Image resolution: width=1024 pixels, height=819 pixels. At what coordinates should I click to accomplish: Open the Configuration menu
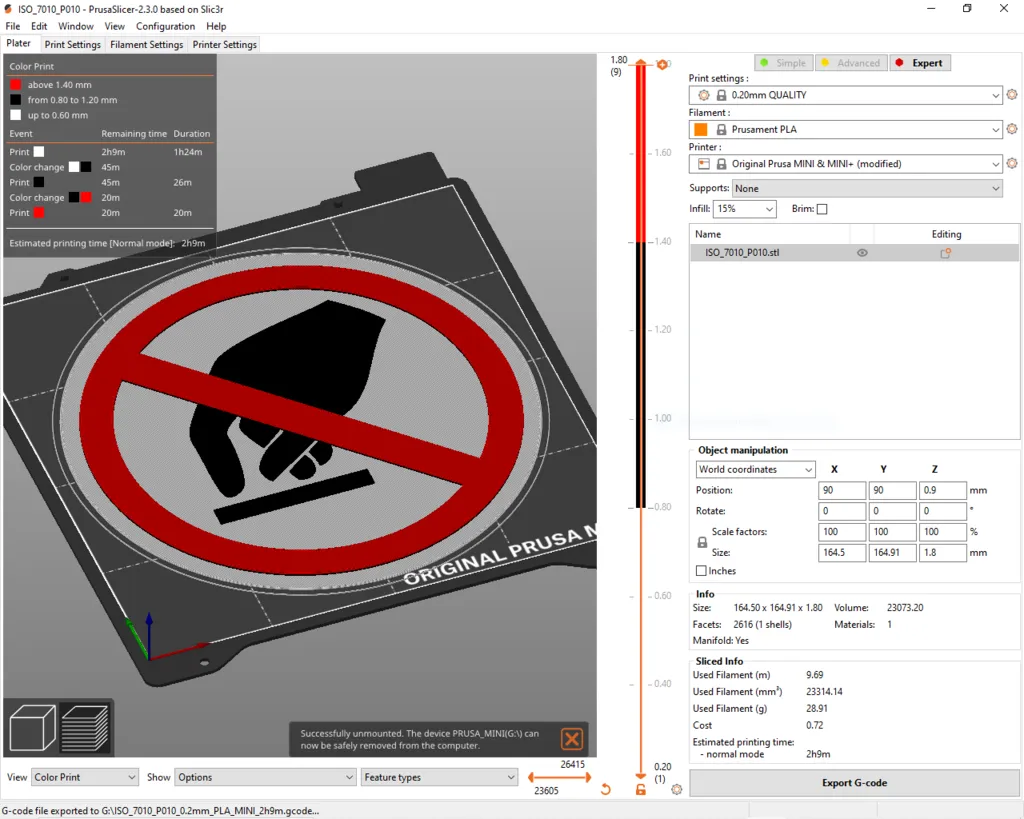tap(165, 26)
